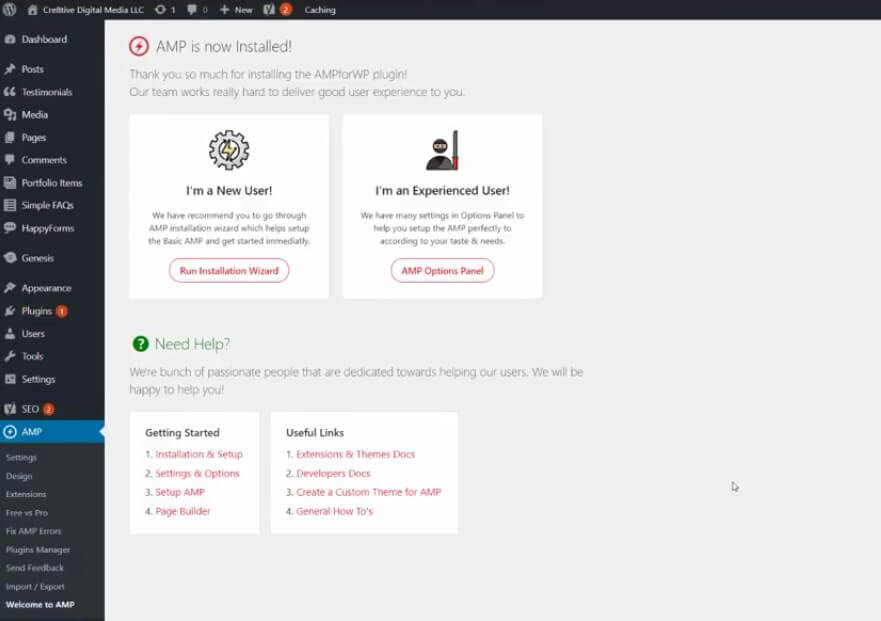881x621 pixels.
Task: Click the Dashboard gauge icon
Action: [x=10, y=39]
